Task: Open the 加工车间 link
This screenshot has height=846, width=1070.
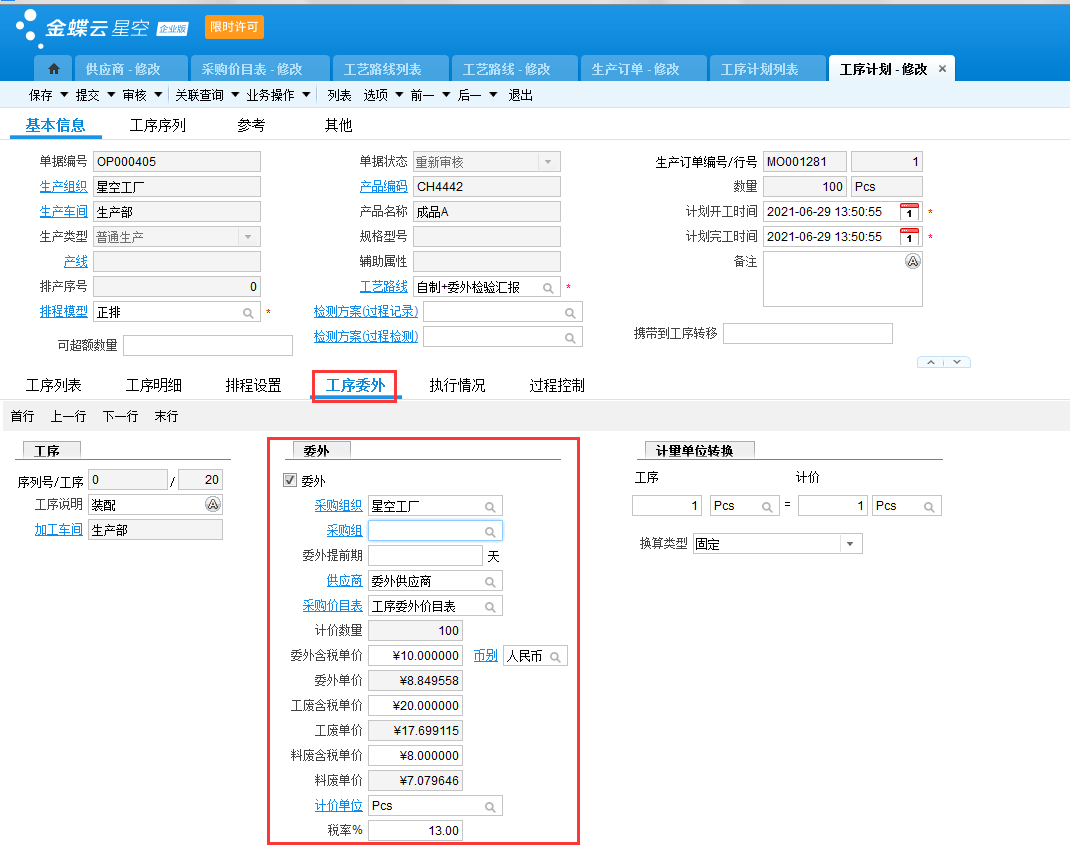Action: pos(59,529)
